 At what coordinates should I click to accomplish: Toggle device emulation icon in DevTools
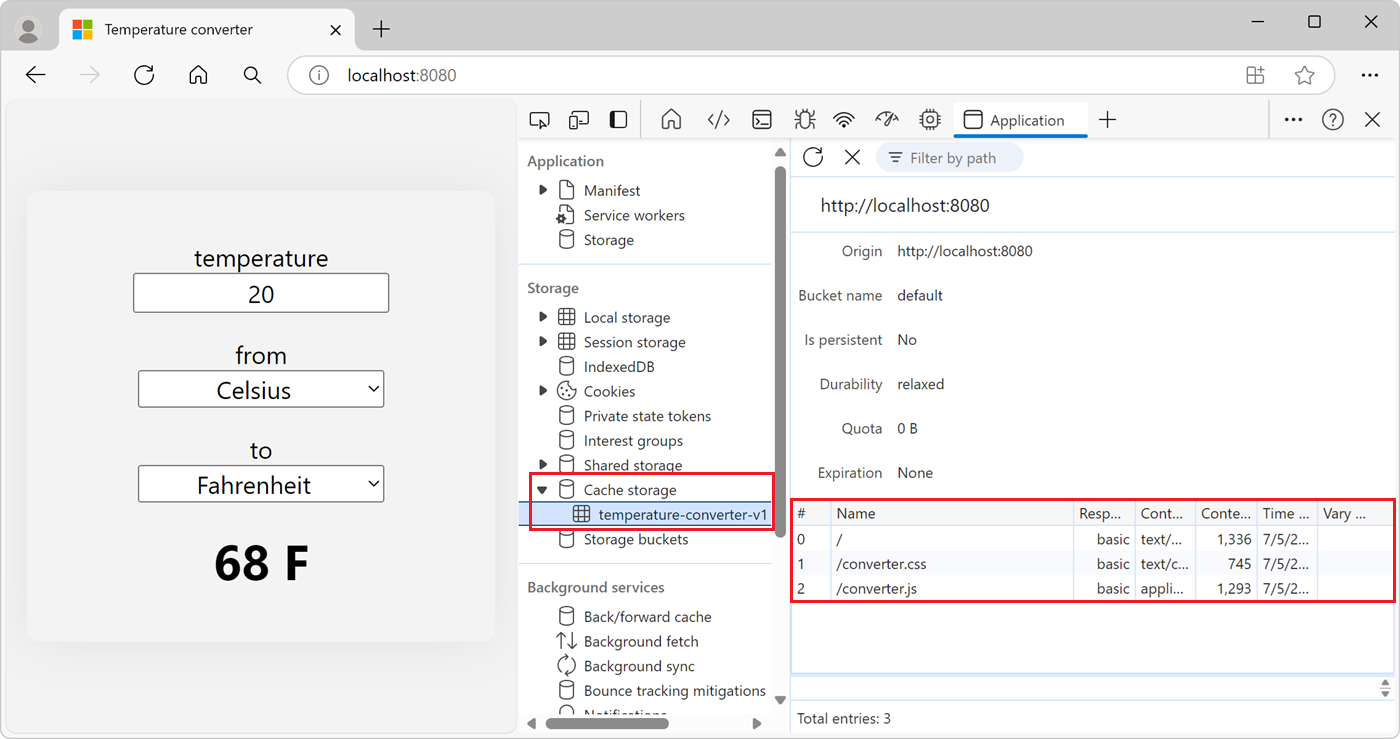point(579,120)
